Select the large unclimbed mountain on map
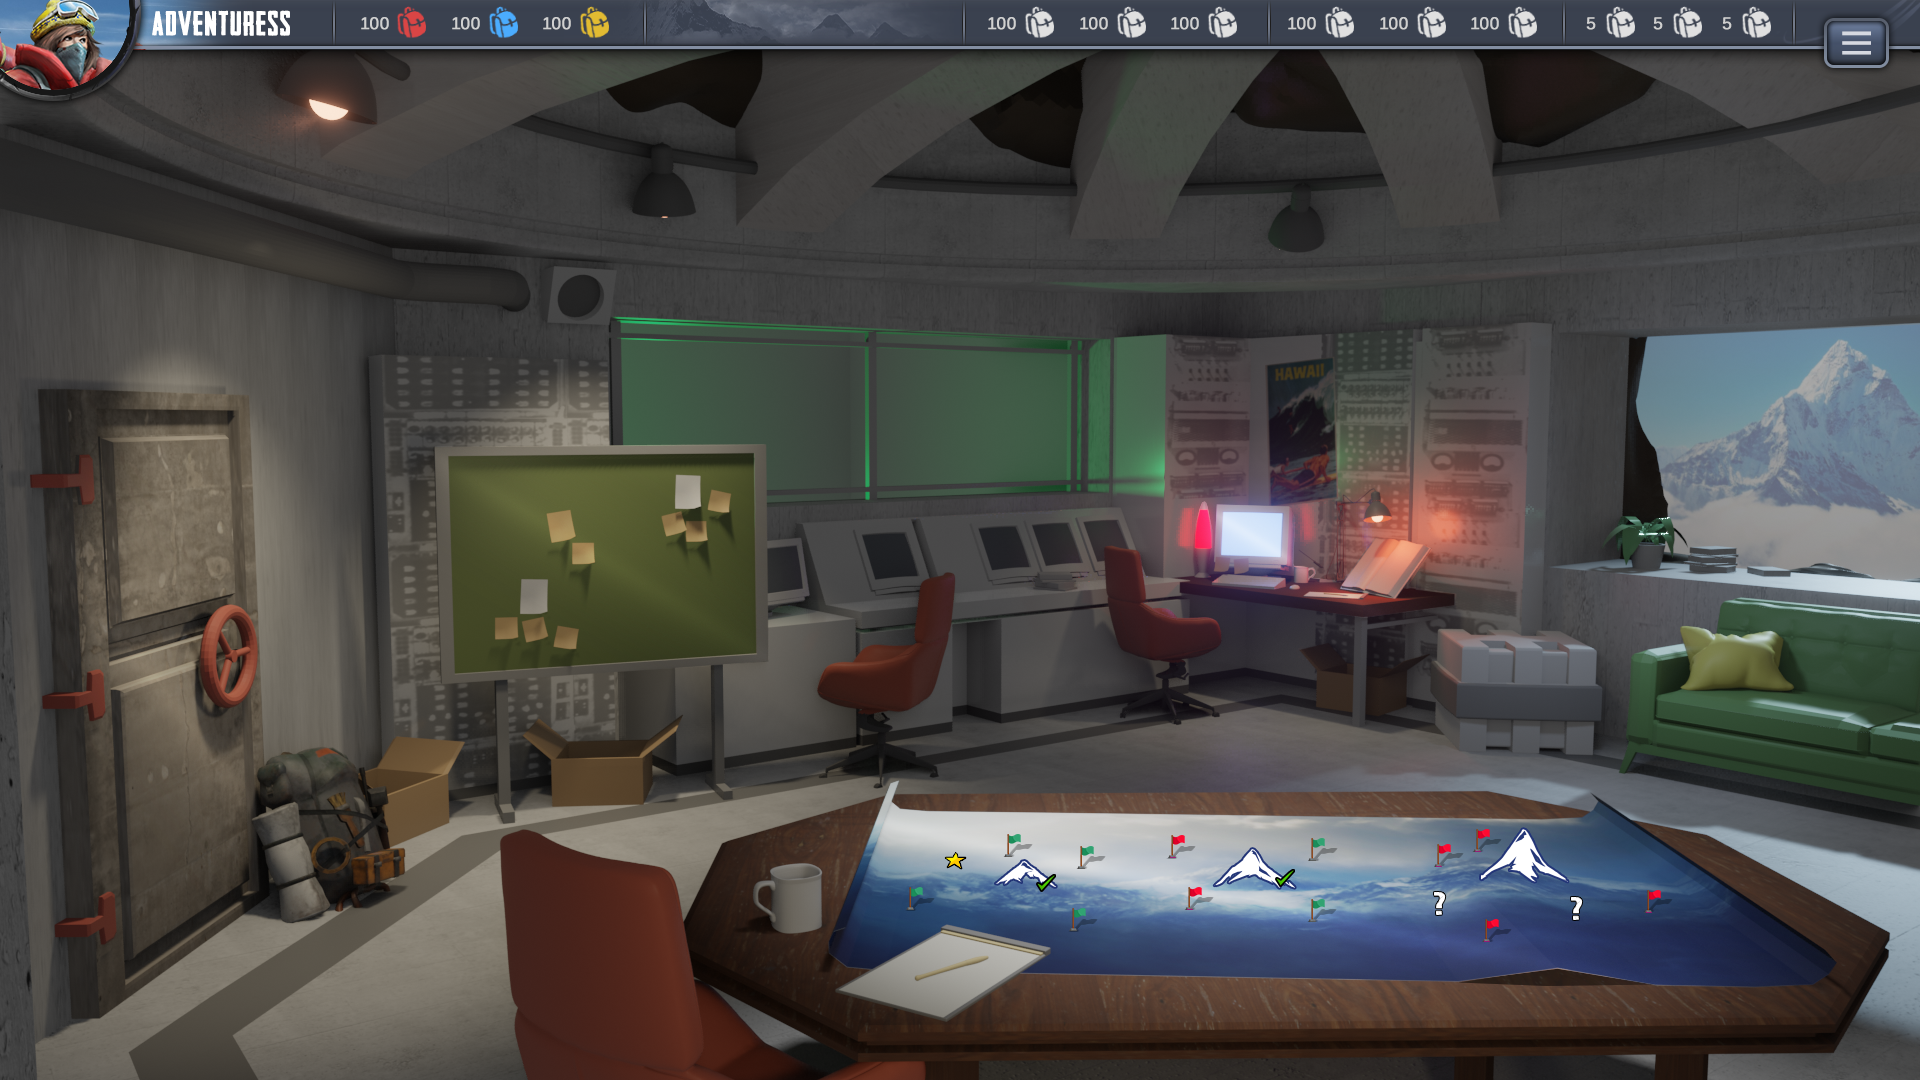The width and height of the screenshot is (1920, 1080). tap(1522, 857)
